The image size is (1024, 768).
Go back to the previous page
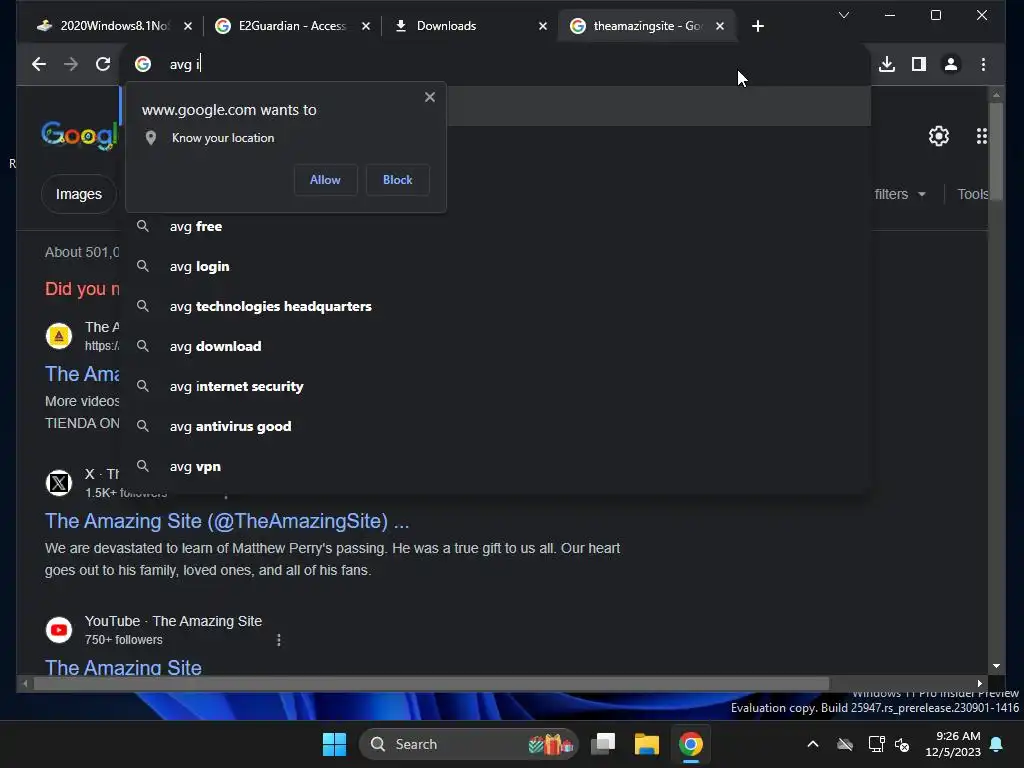(x=39, y=64)
